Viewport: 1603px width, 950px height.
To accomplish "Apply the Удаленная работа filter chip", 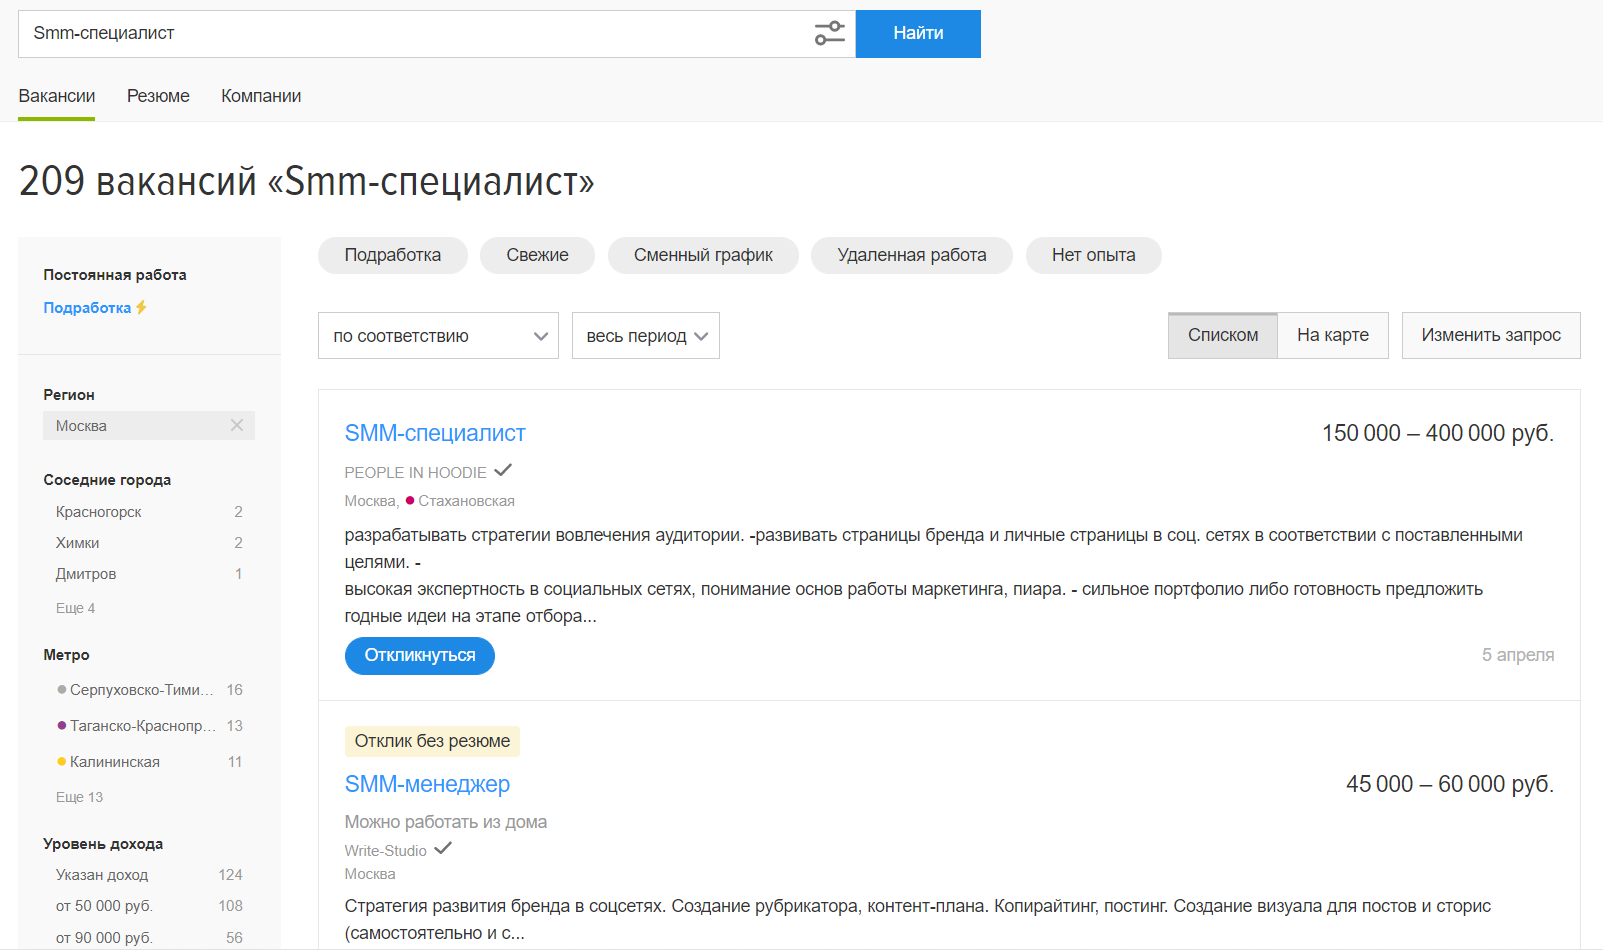I will [911, 255].
